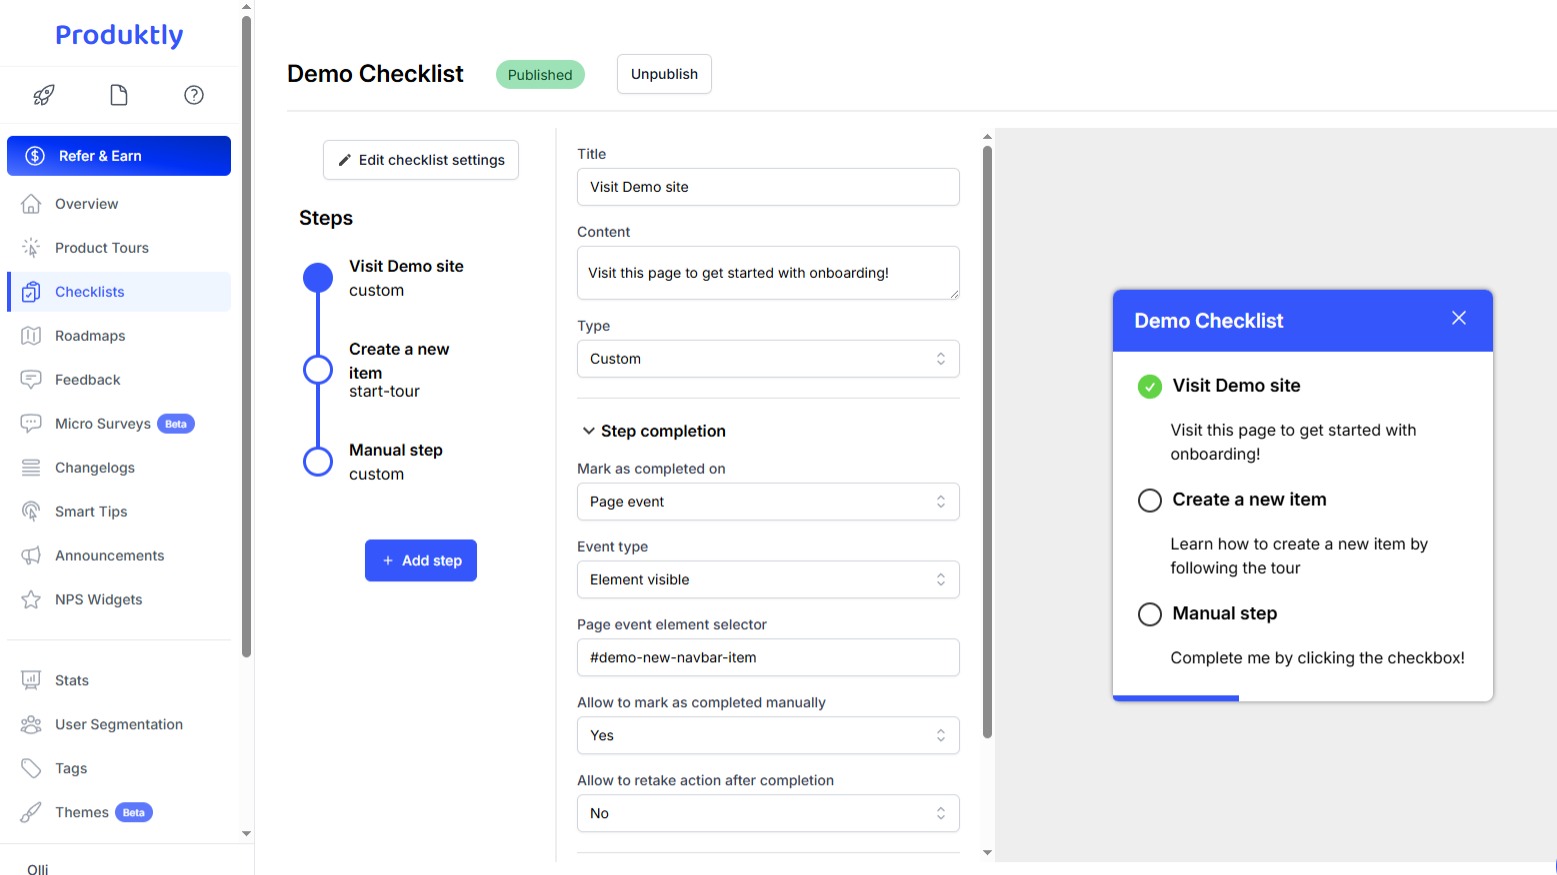Click the Add step button

pyautogui.click(x=421, y=561)
